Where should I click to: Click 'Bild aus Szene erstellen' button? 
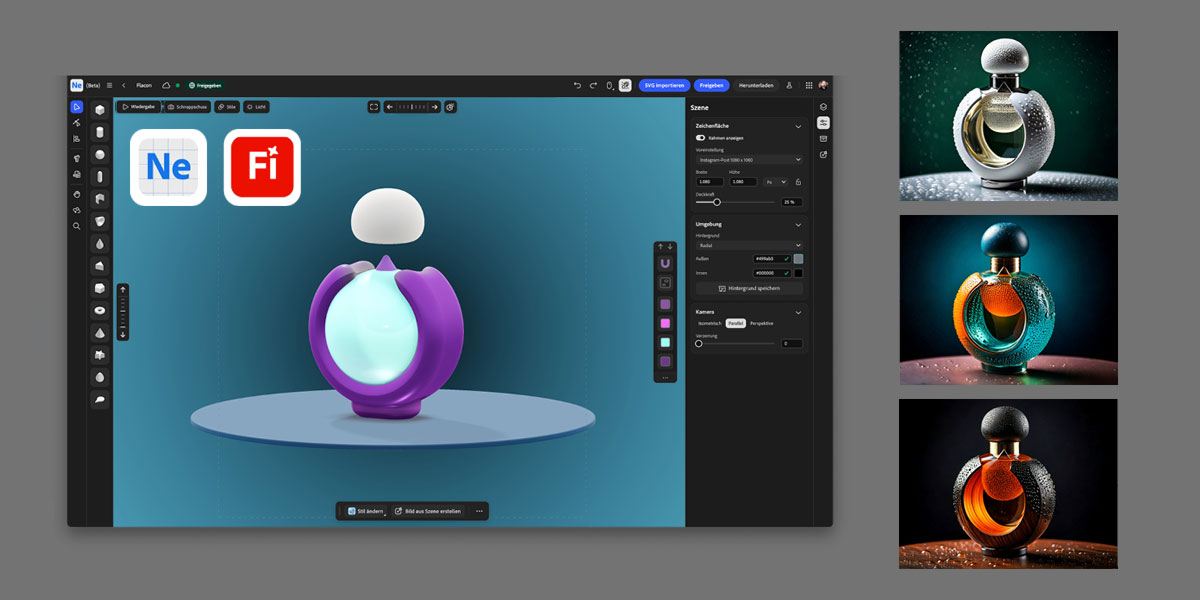[428, 511]
